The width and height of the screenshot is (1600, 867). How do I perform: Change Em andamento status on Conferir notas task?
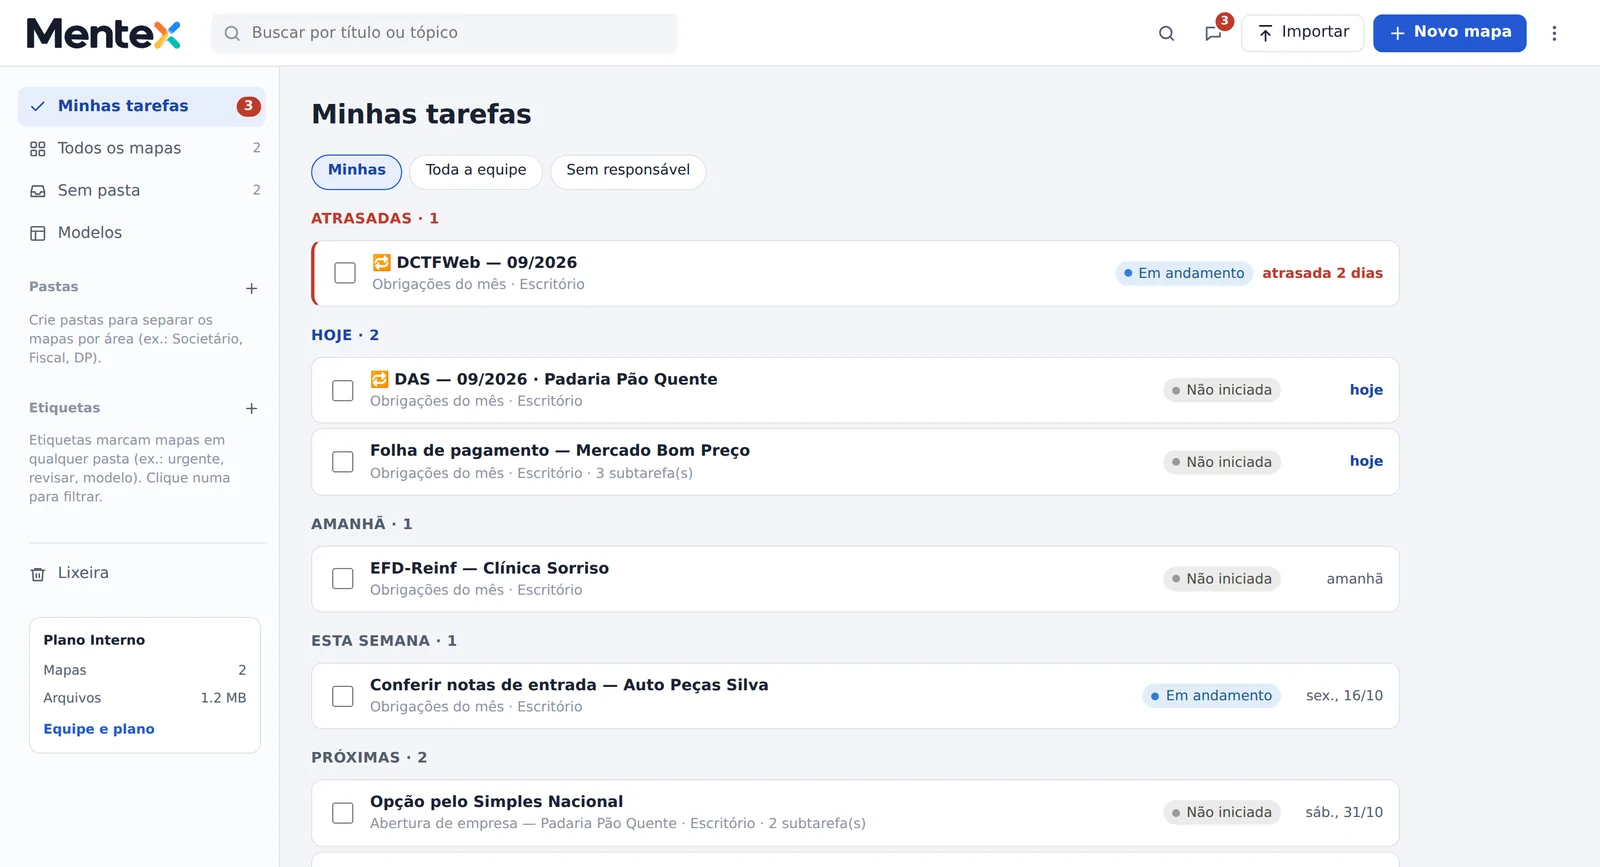1212,696
